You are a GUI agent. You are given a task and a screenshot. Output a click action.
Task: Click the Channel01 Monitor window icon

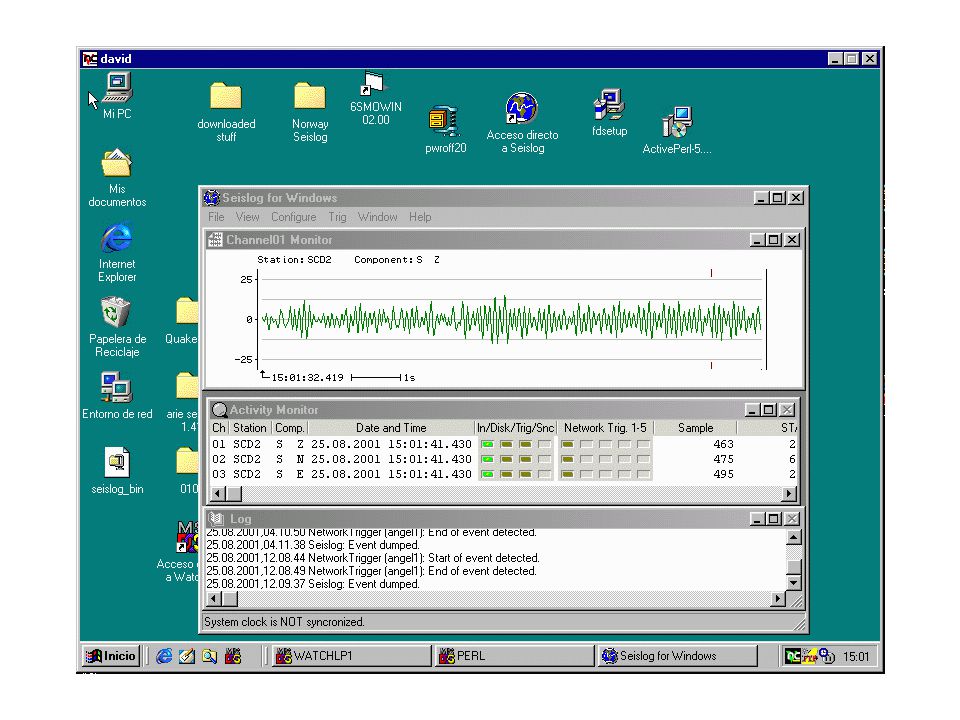pyautogui.click(x=215, y=240)
